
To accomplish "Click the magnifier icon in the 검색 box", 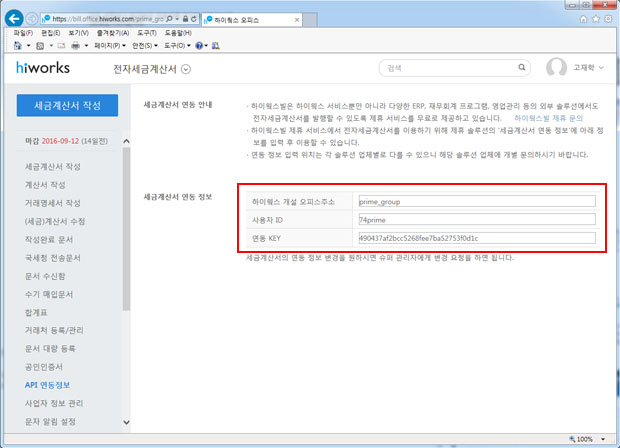I will tap(522, 68).
